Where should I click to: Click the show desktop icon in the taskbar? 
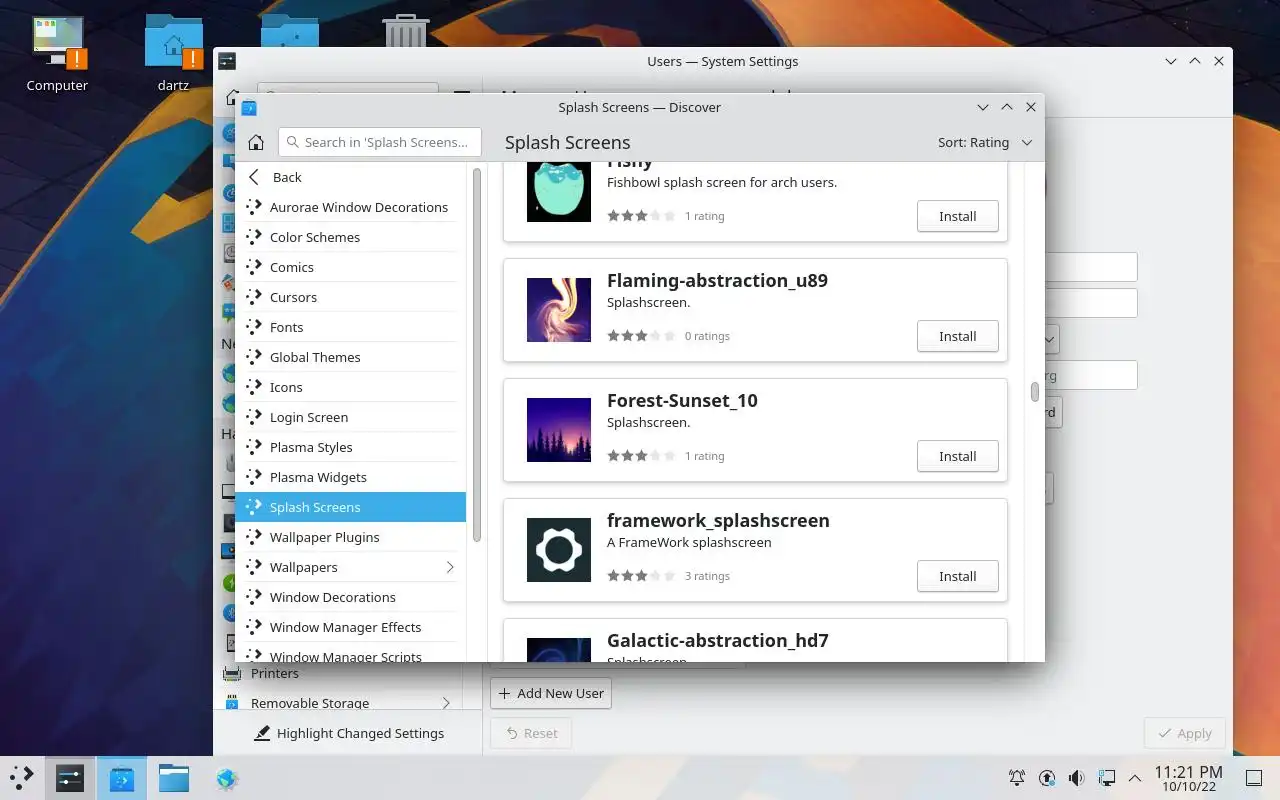point(1254,777)
